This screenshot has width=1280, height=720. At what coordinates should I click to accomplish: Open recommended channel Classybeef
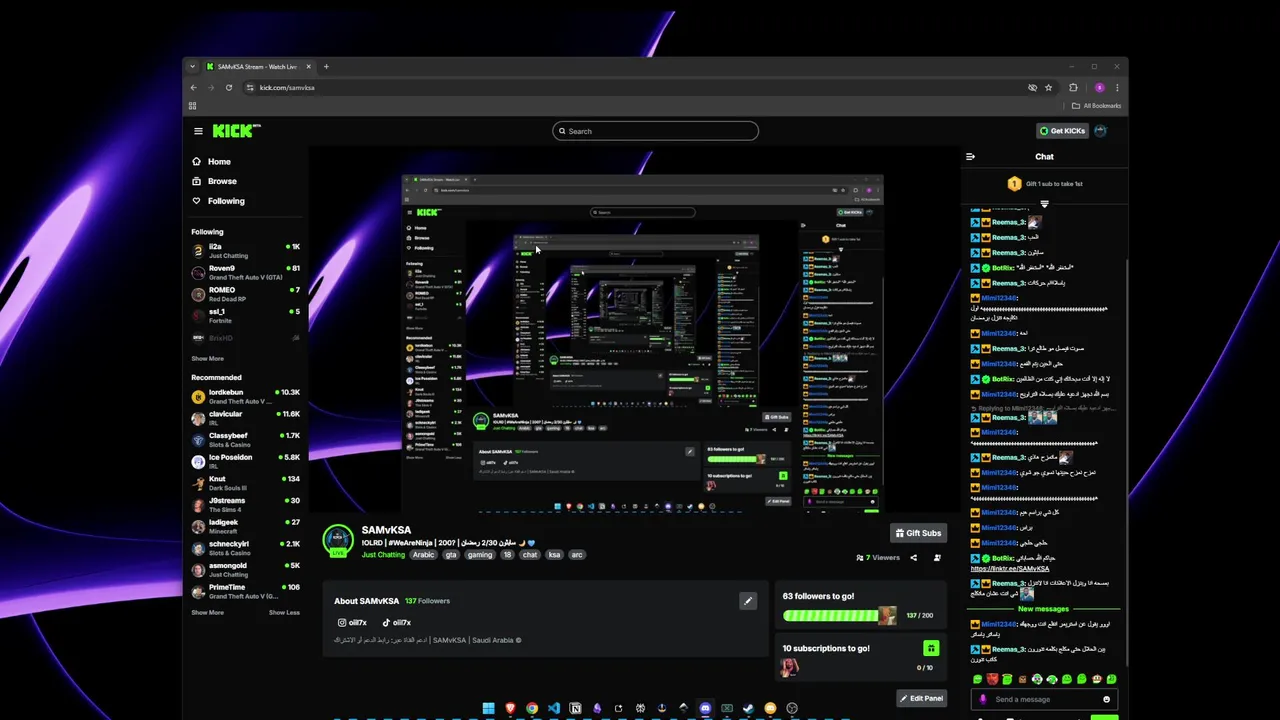pos(246,440)
